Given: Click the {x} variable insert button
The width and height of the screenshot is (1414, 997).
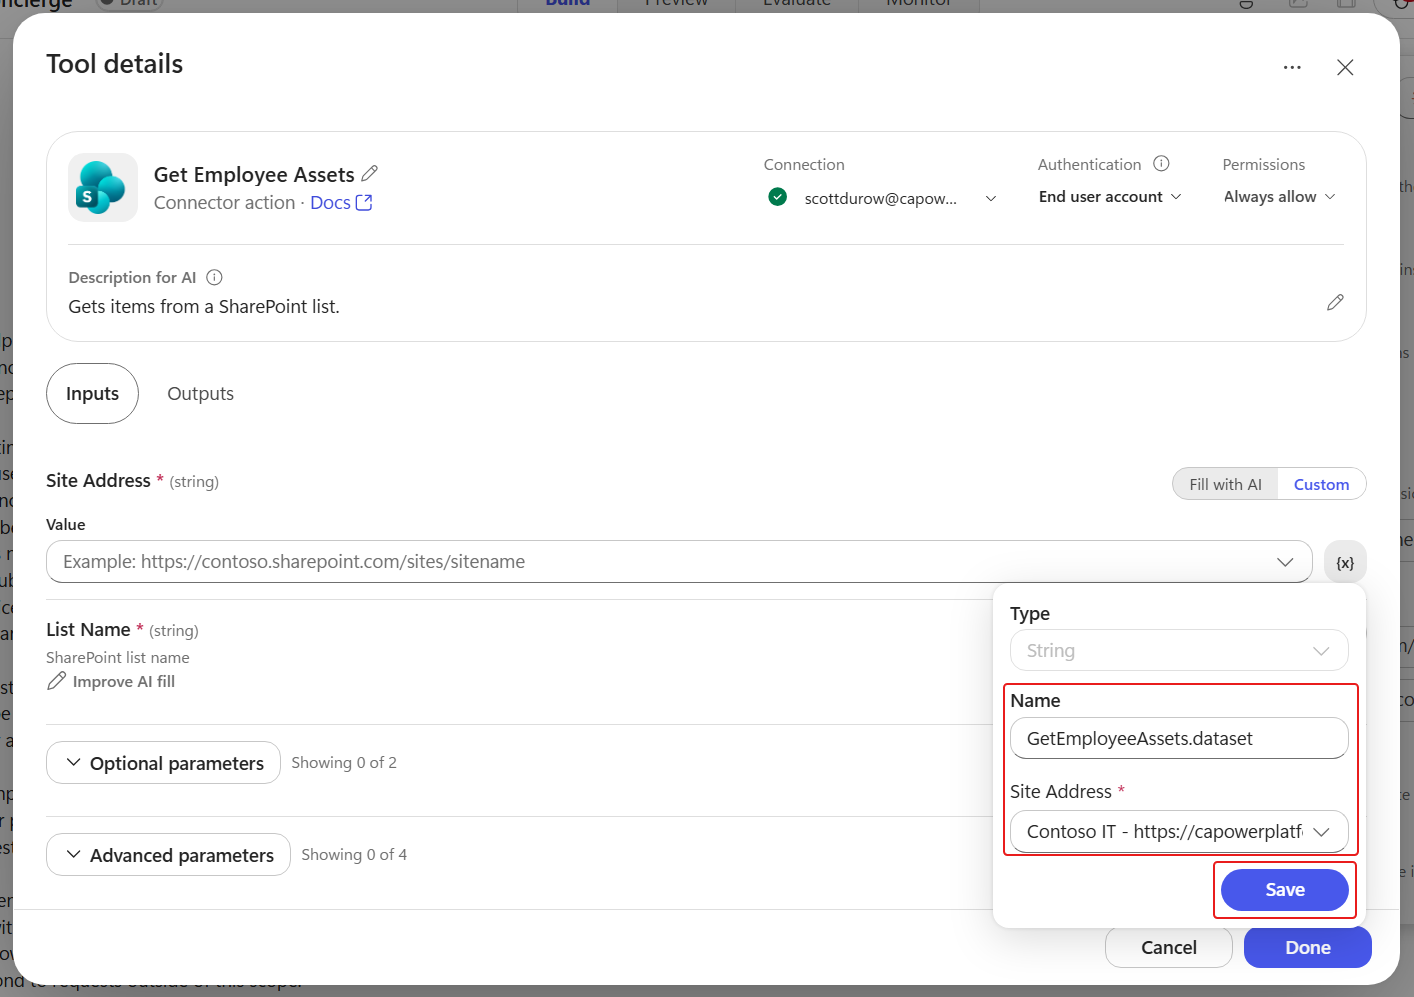Looking at the screenshot, I should [x=1345, y=562].
